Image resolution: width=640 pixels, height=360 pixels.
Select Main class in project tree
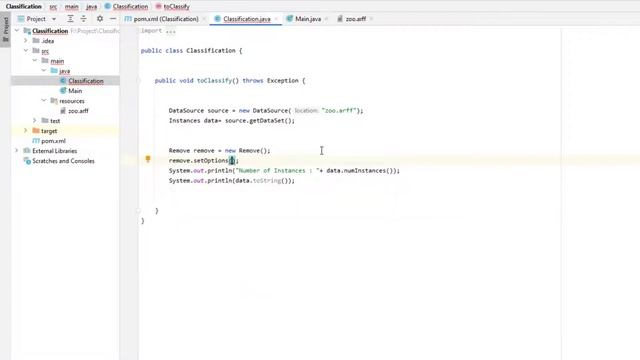pos(75,91)
